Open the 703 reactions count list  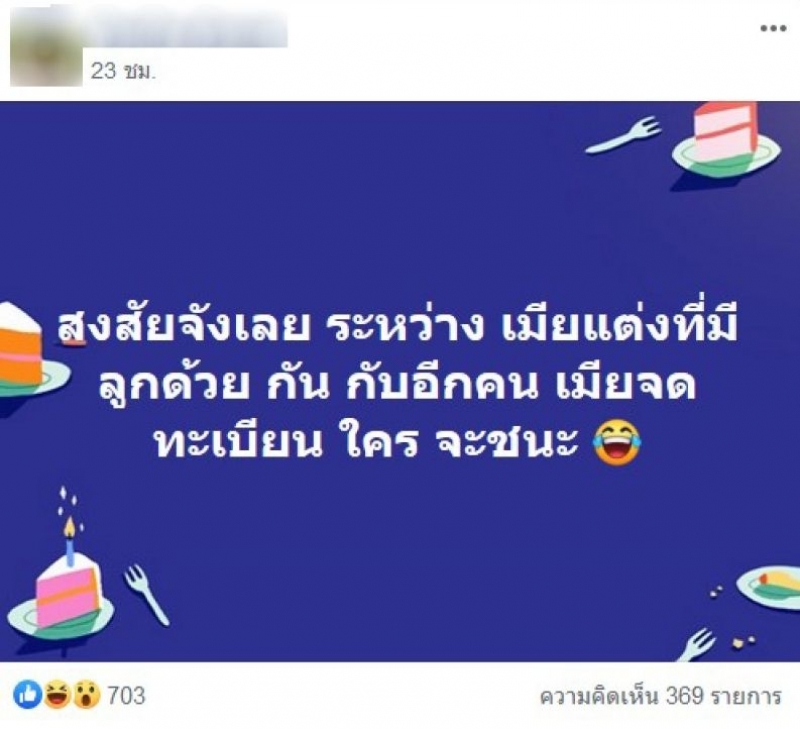[126, 695]
